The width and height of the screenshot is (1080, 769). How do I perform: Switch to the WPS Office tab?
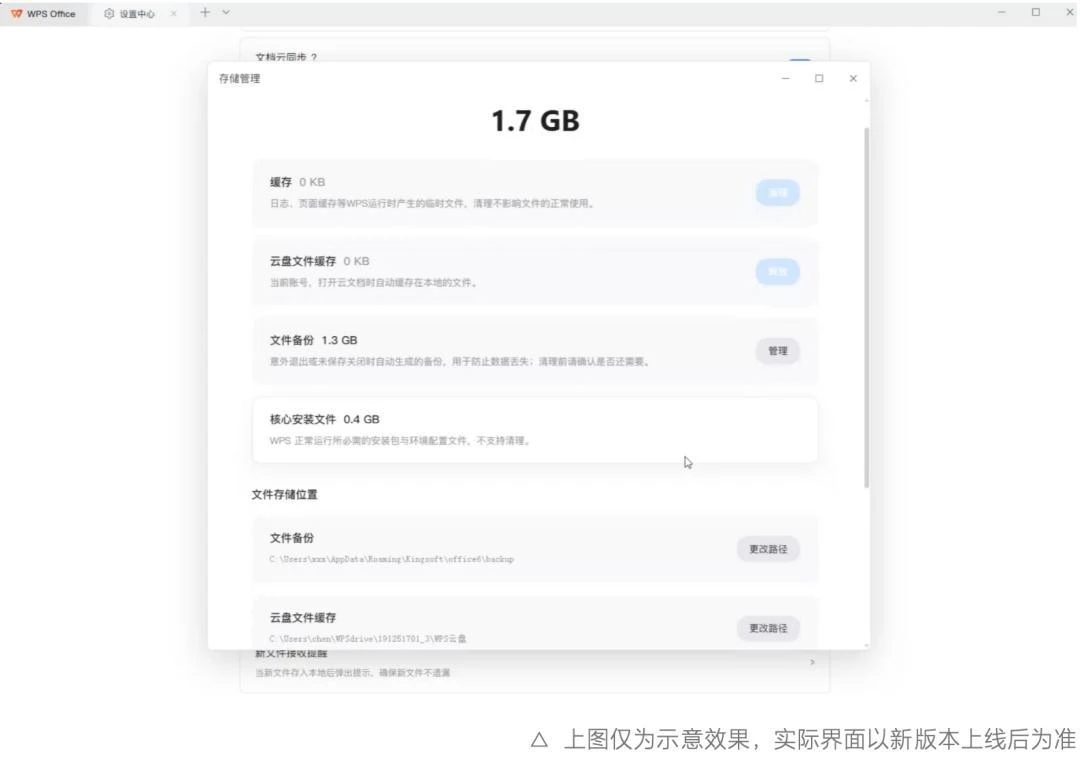(45, 14)
